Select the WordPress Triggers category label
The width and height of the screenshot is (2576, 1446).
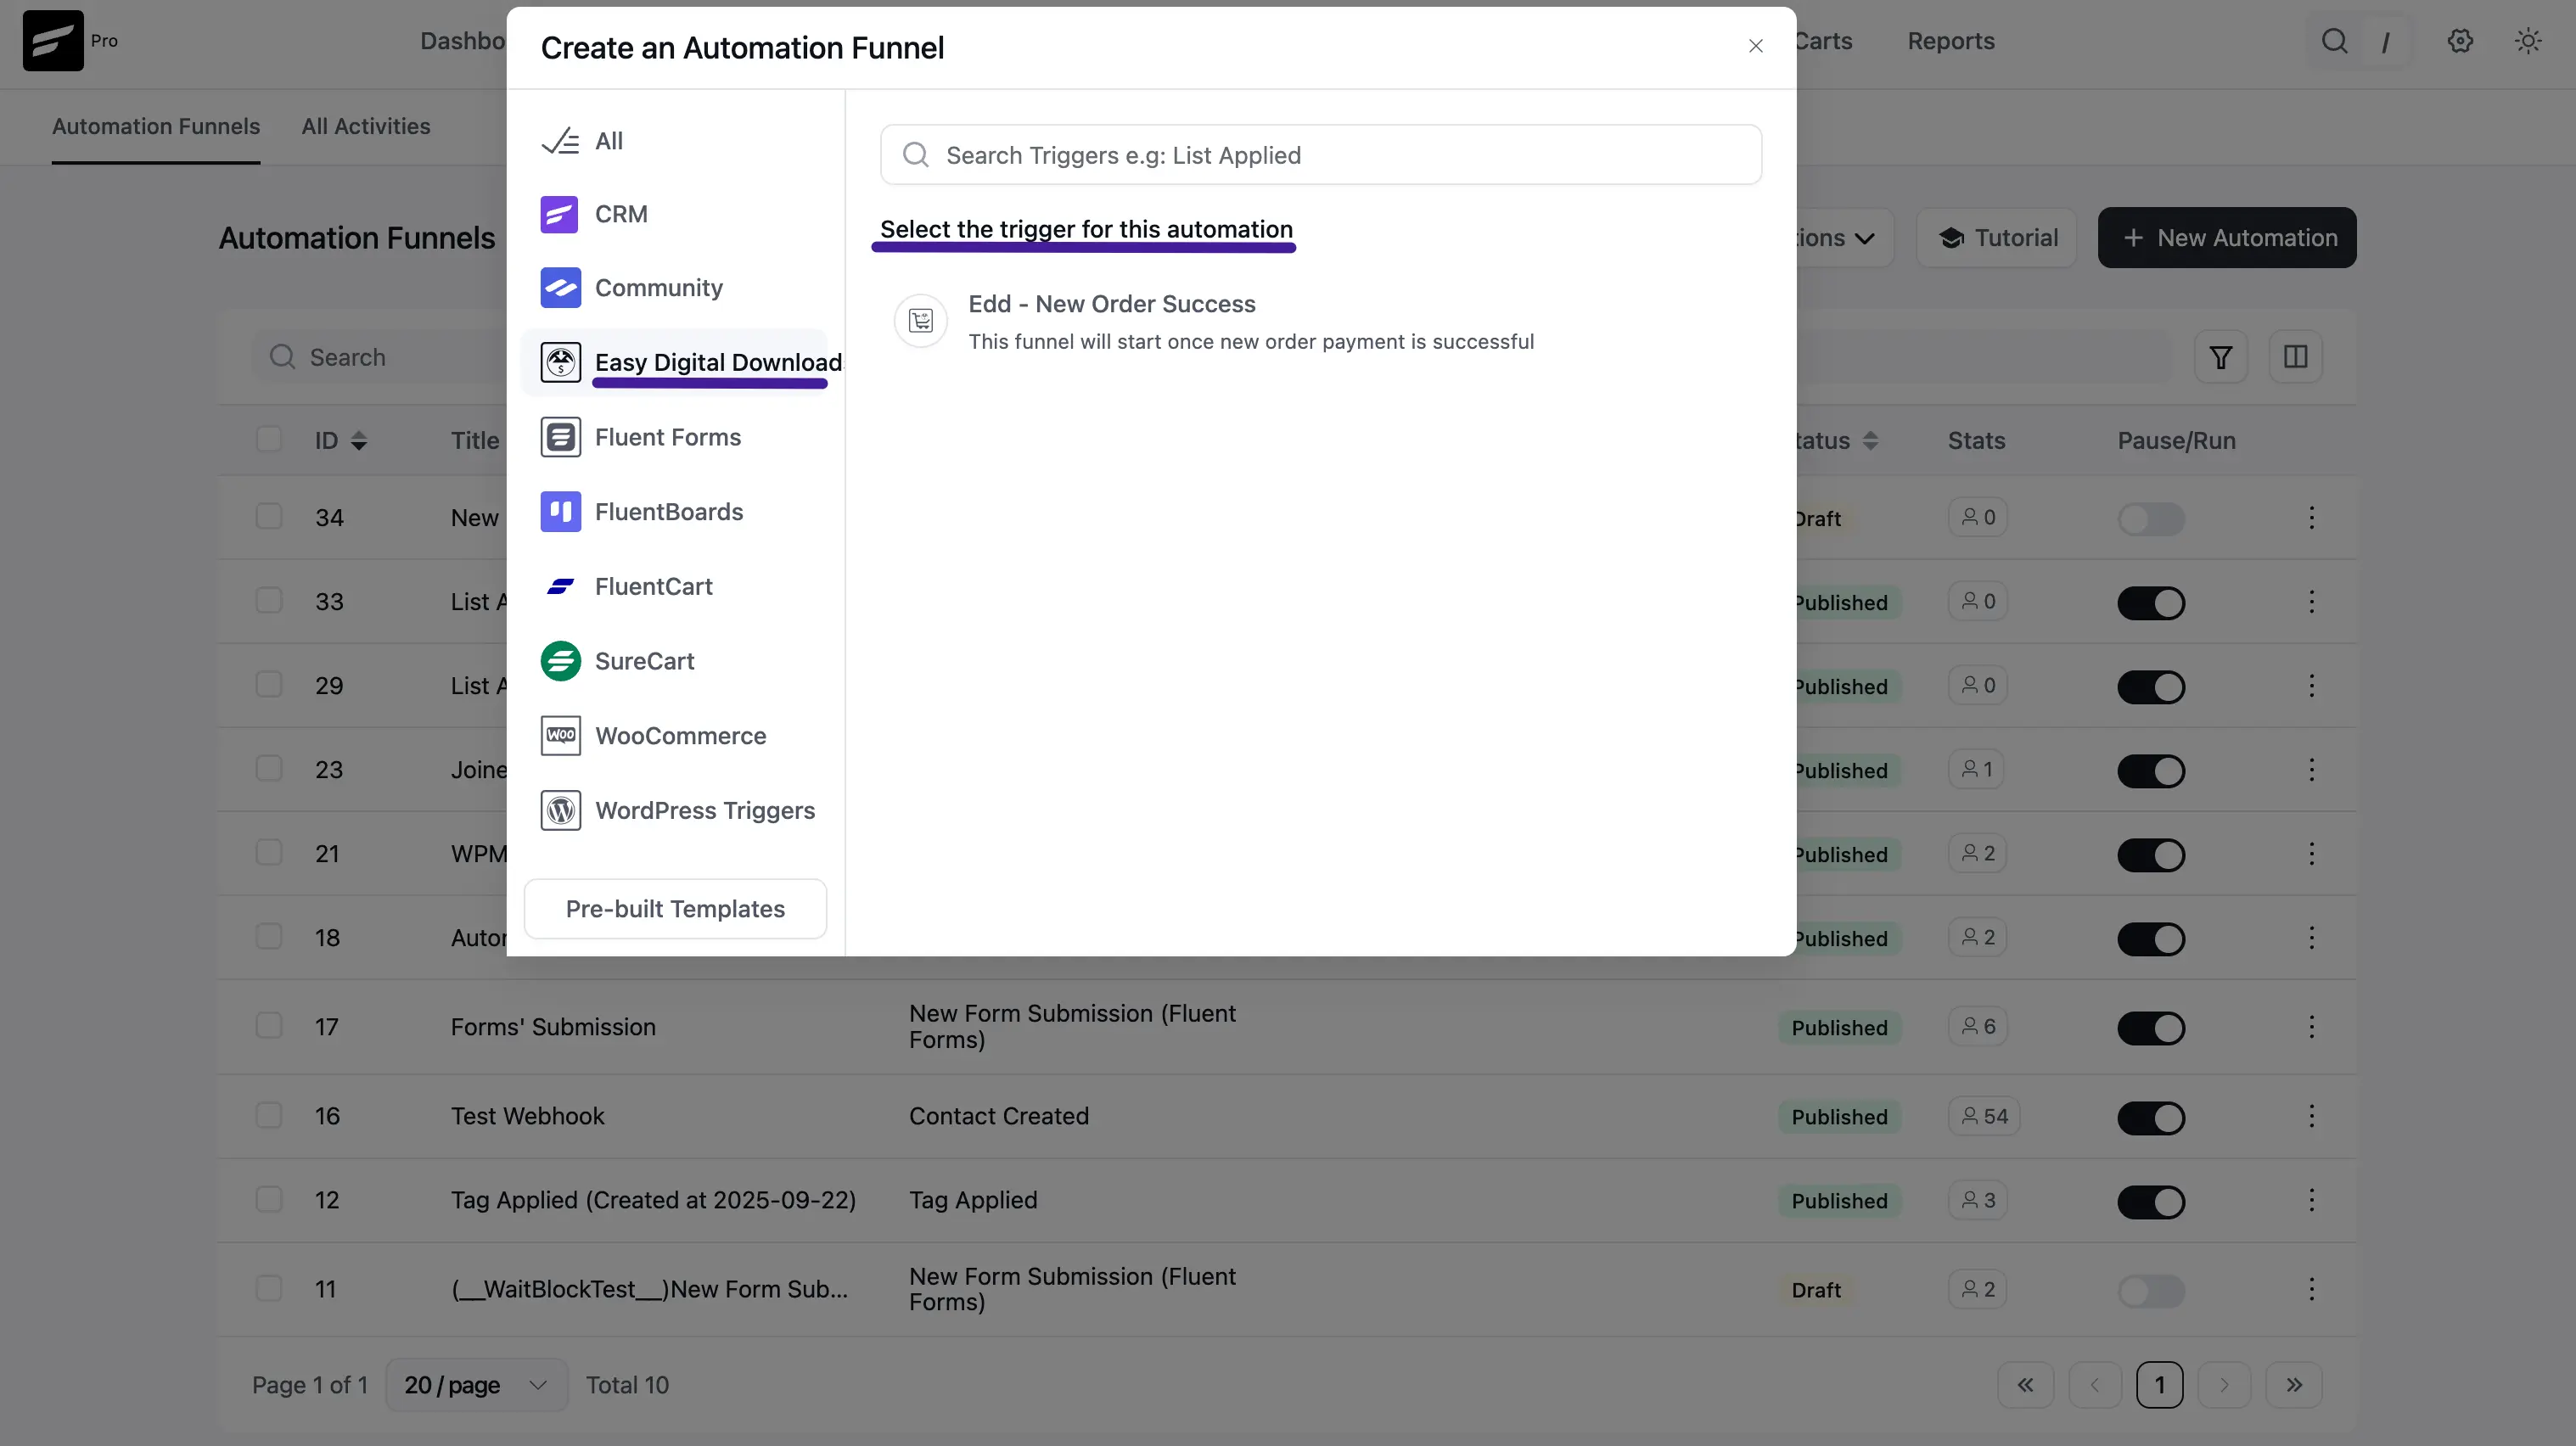pos(705,810)
